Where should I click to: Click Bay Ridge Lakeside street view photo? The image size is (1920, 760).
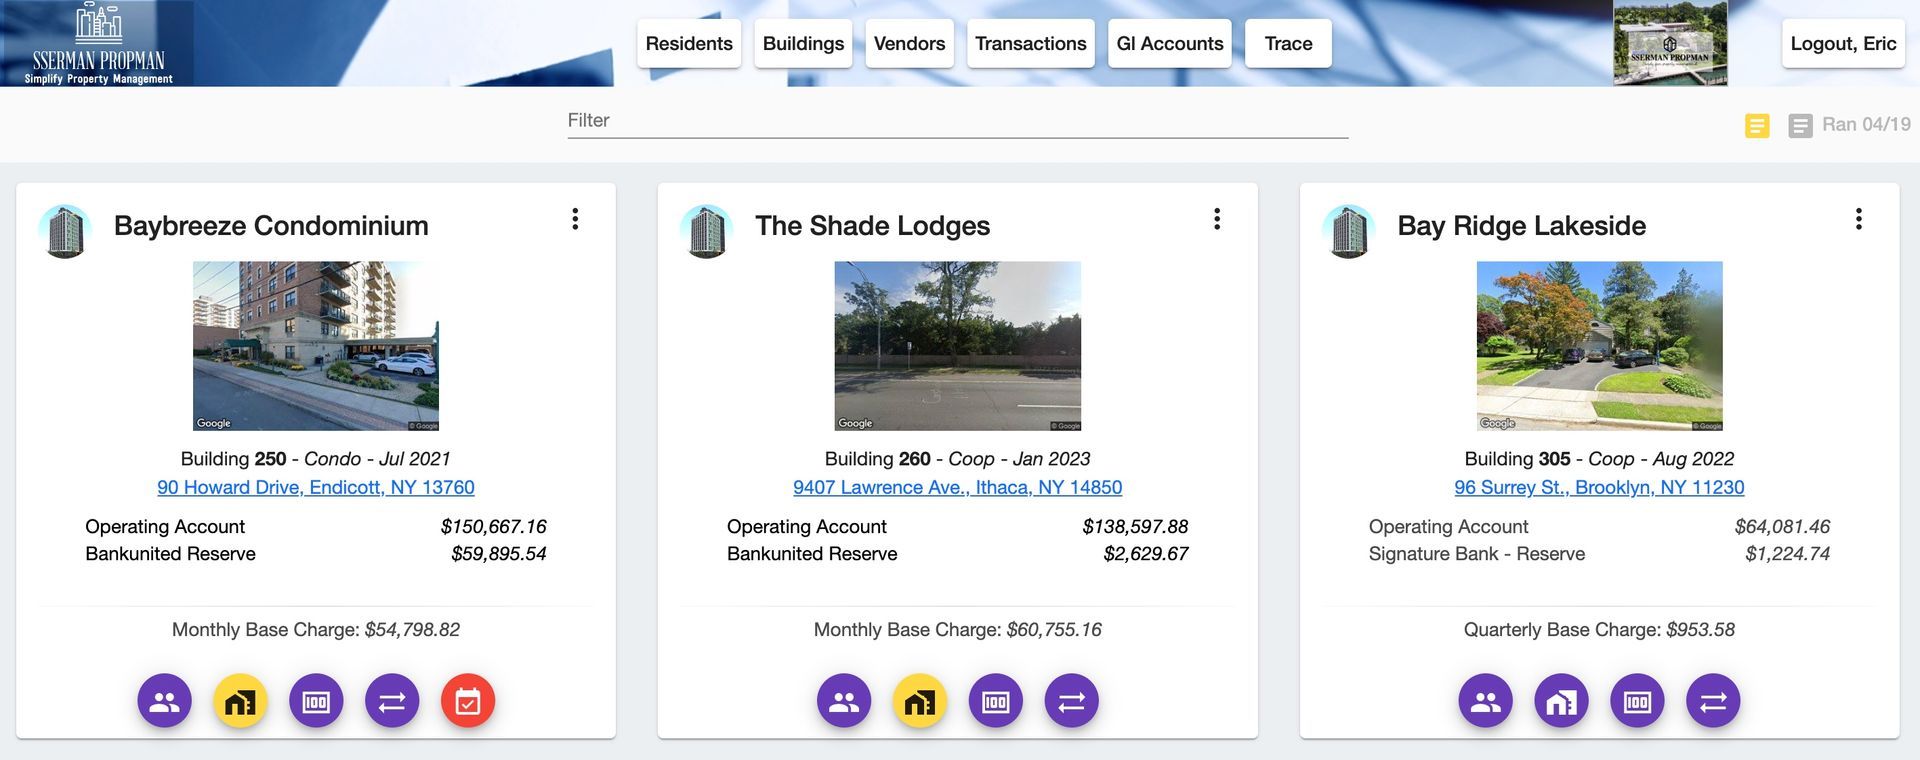tap(1599, 346)
